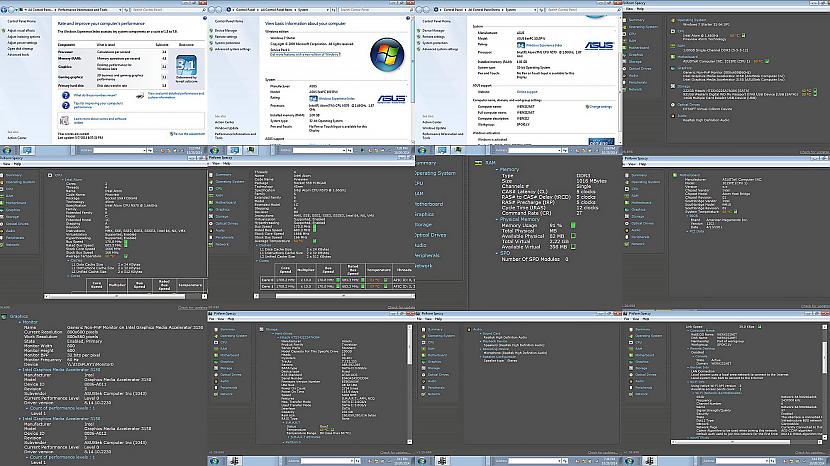830x466 pixels.
Task: Collapse the Caches node in Speccy CPU window with Core 0 row
Action: [257, 246]
